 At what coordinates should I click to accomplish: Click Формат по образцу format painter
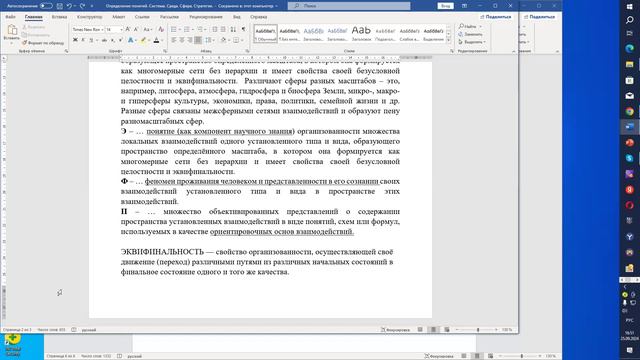point(43,42)
